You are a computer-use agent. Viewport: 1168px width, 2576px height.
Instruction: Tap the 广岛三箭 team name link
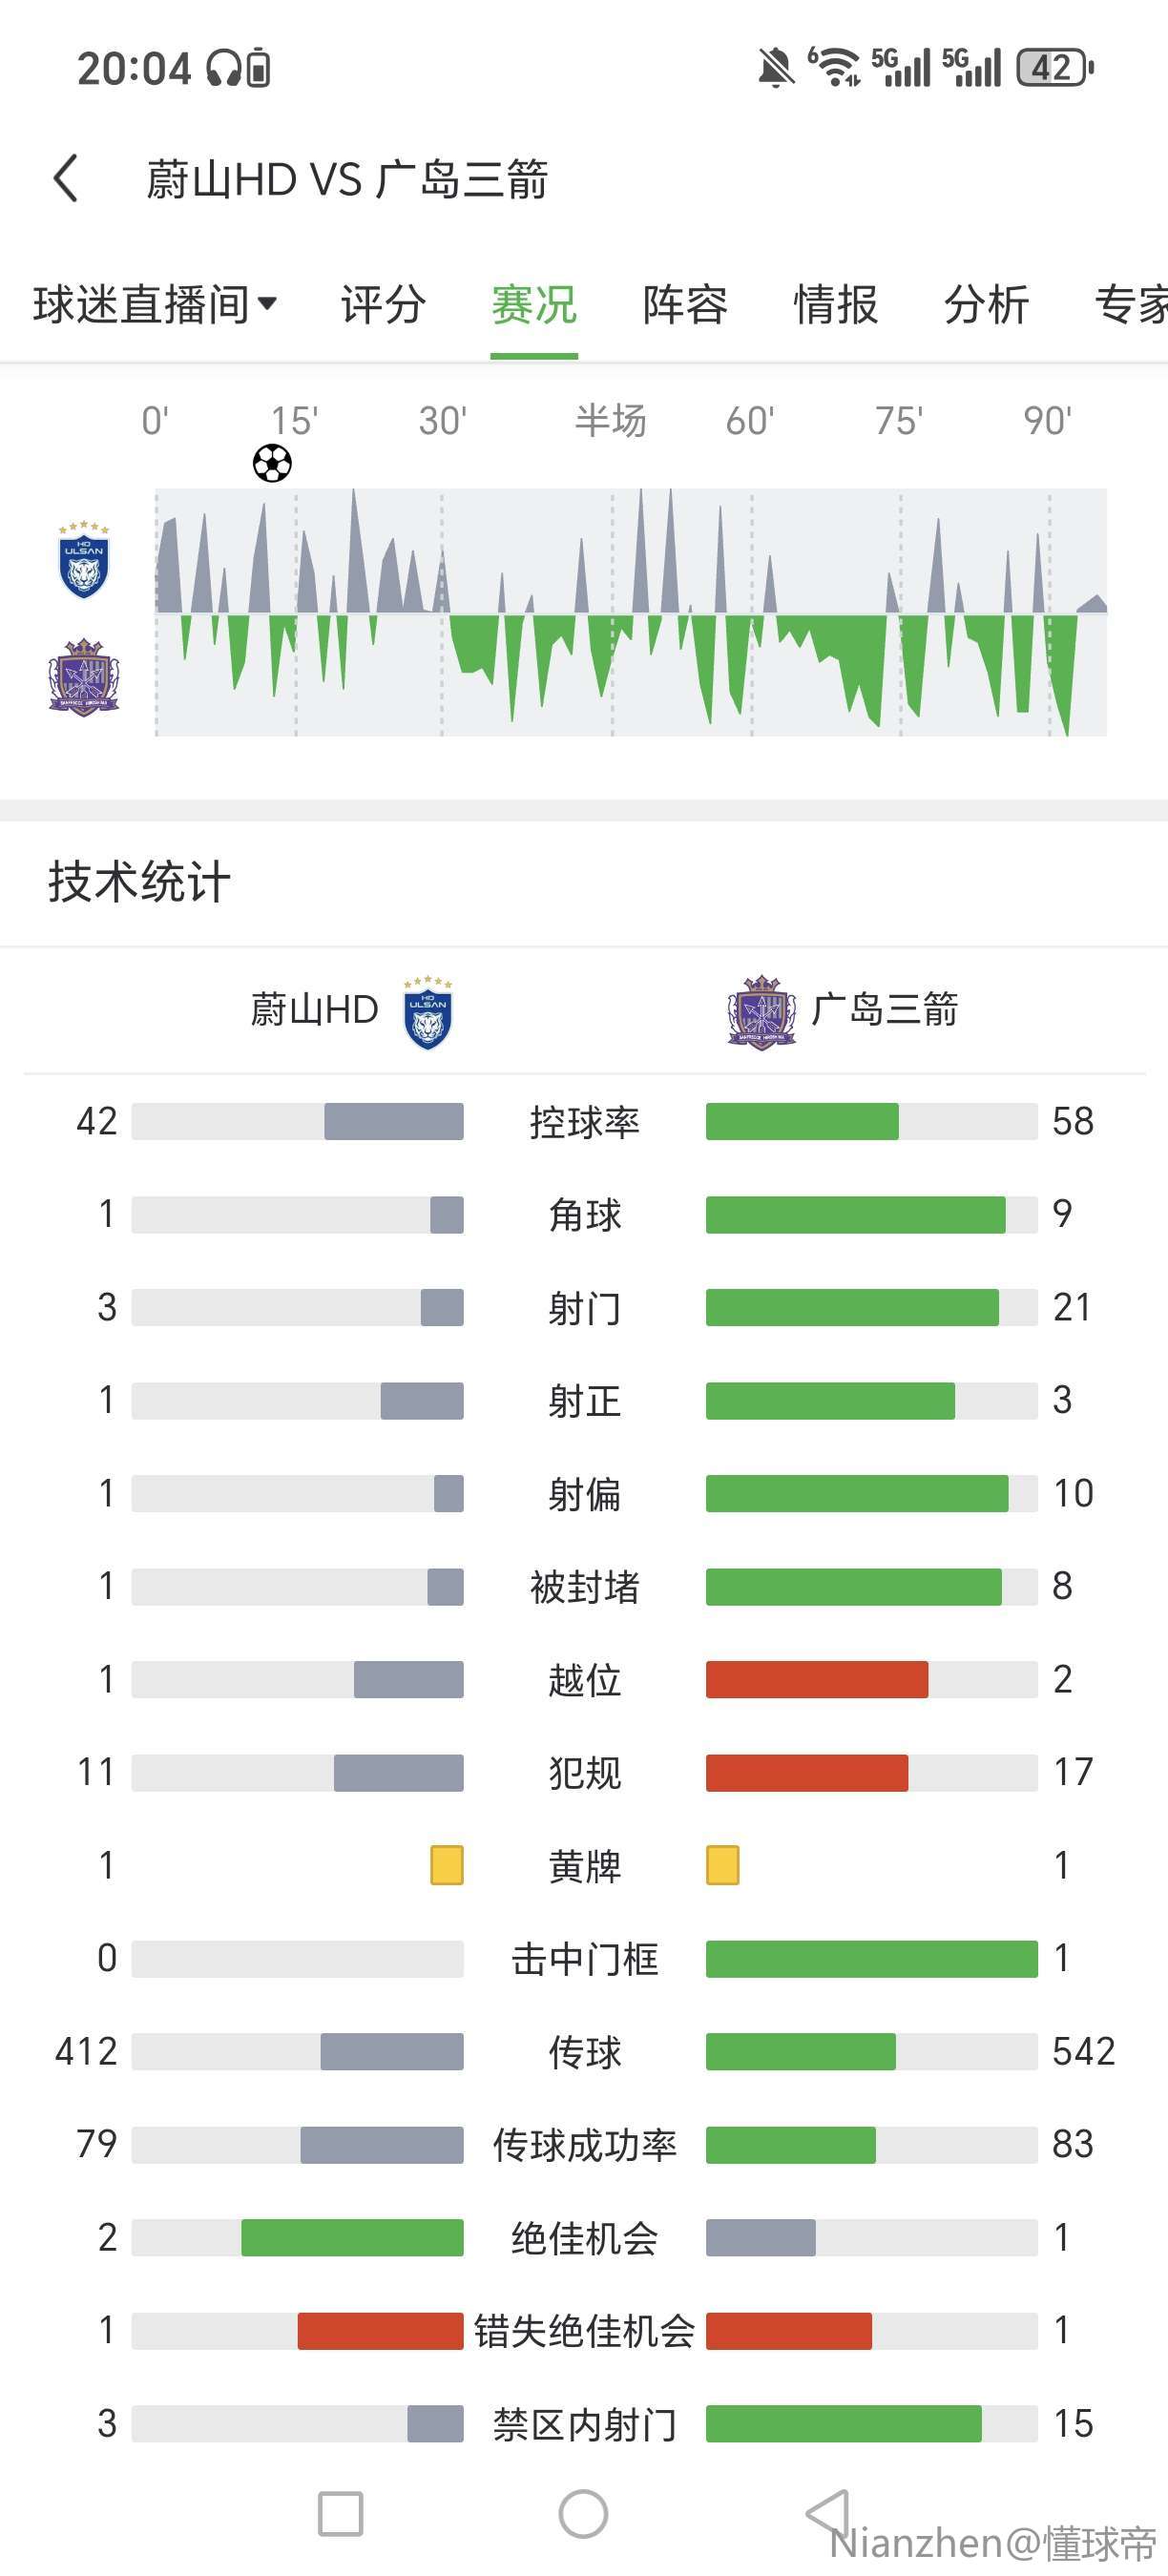click(x=885, y=1010)
